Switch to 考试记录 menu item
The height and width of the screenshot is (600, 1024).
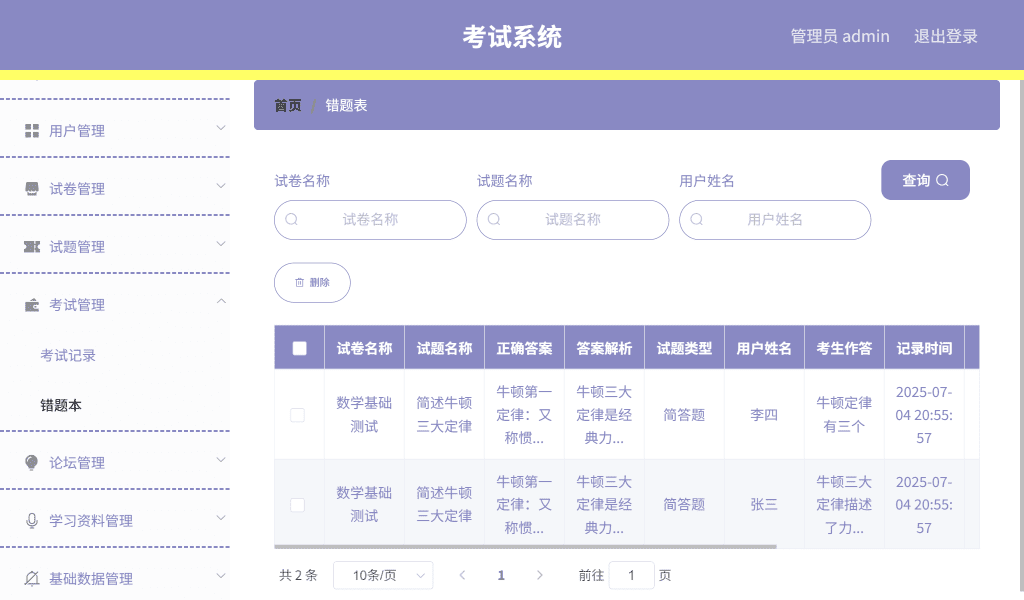tap(68, 354)
